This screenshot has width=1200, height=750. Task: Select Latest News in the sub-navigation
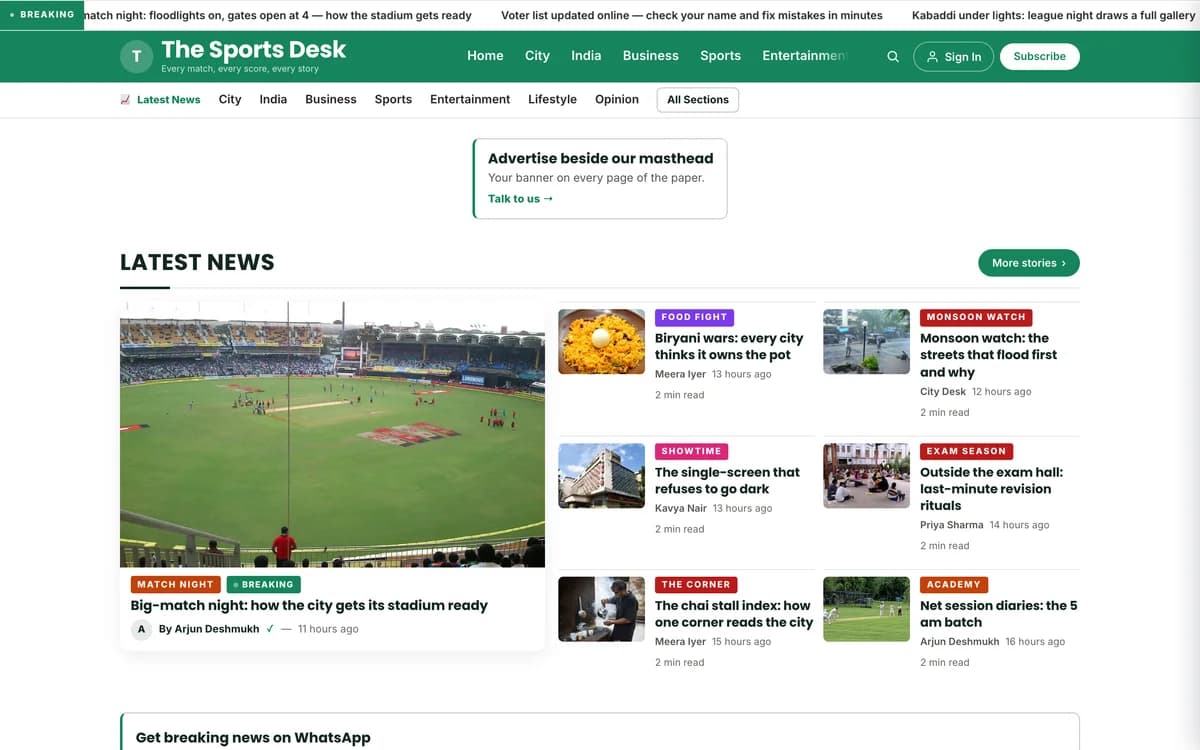pos(168,99)
